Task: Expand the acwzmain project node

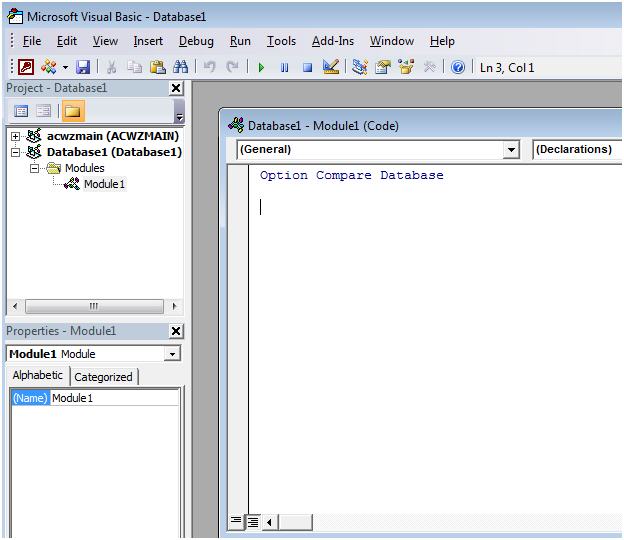Action: point(15,136)
